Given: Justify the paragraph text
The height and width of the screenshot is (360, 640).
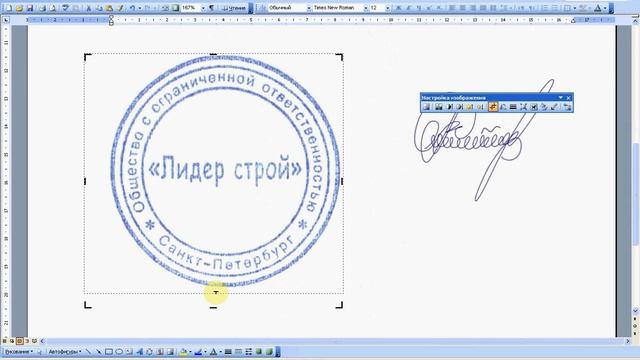Looking at the screenshot, I should 483,8.
